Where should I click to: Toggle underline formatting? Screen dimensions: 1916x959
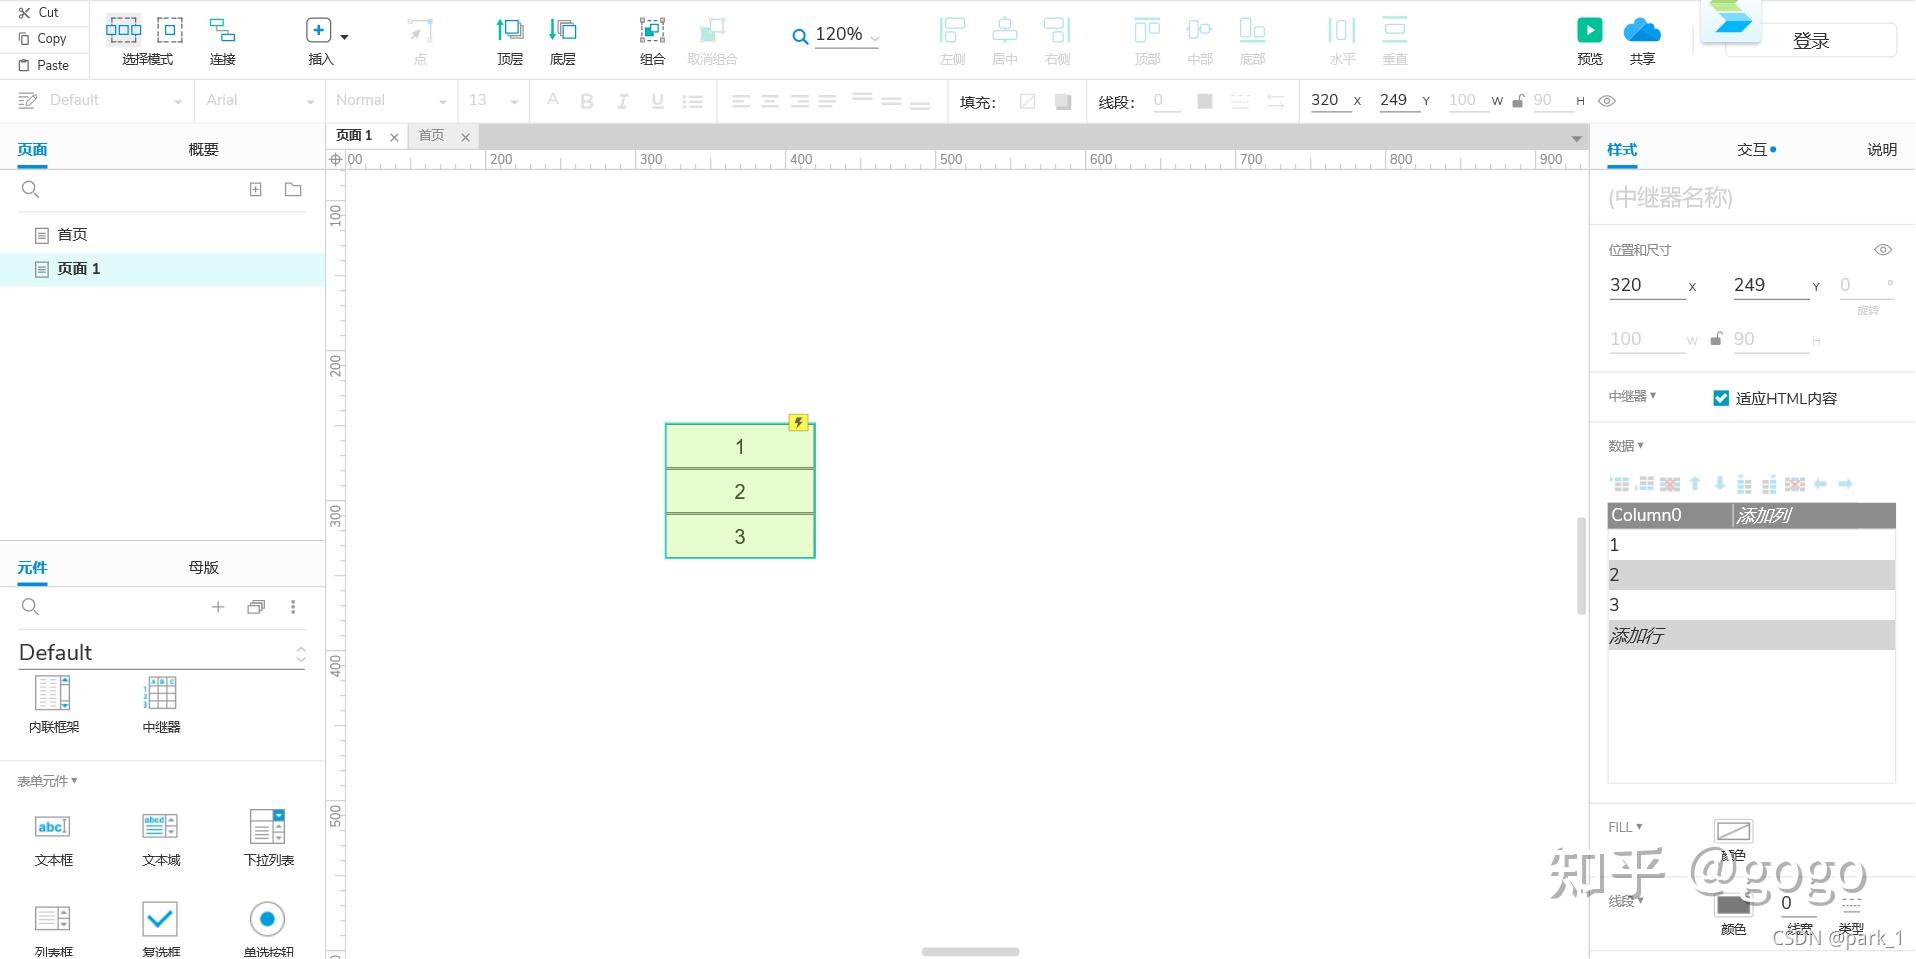(657, 101)
